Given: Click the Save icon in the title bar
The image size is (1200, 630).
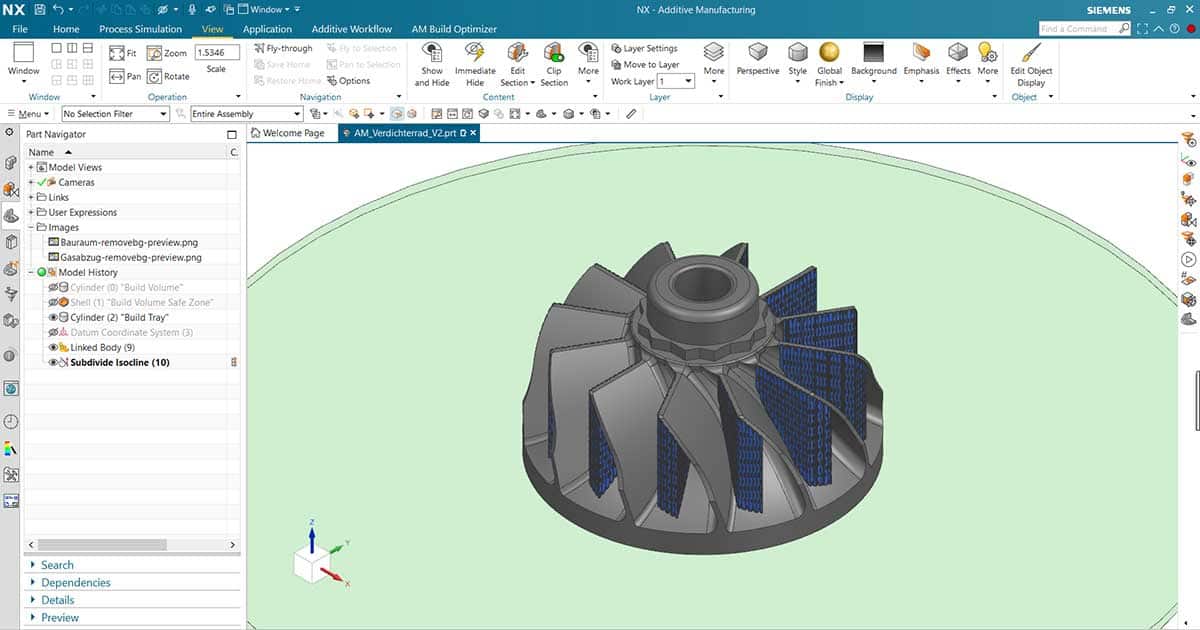Looking at the screenshot, I should point(39,9).
